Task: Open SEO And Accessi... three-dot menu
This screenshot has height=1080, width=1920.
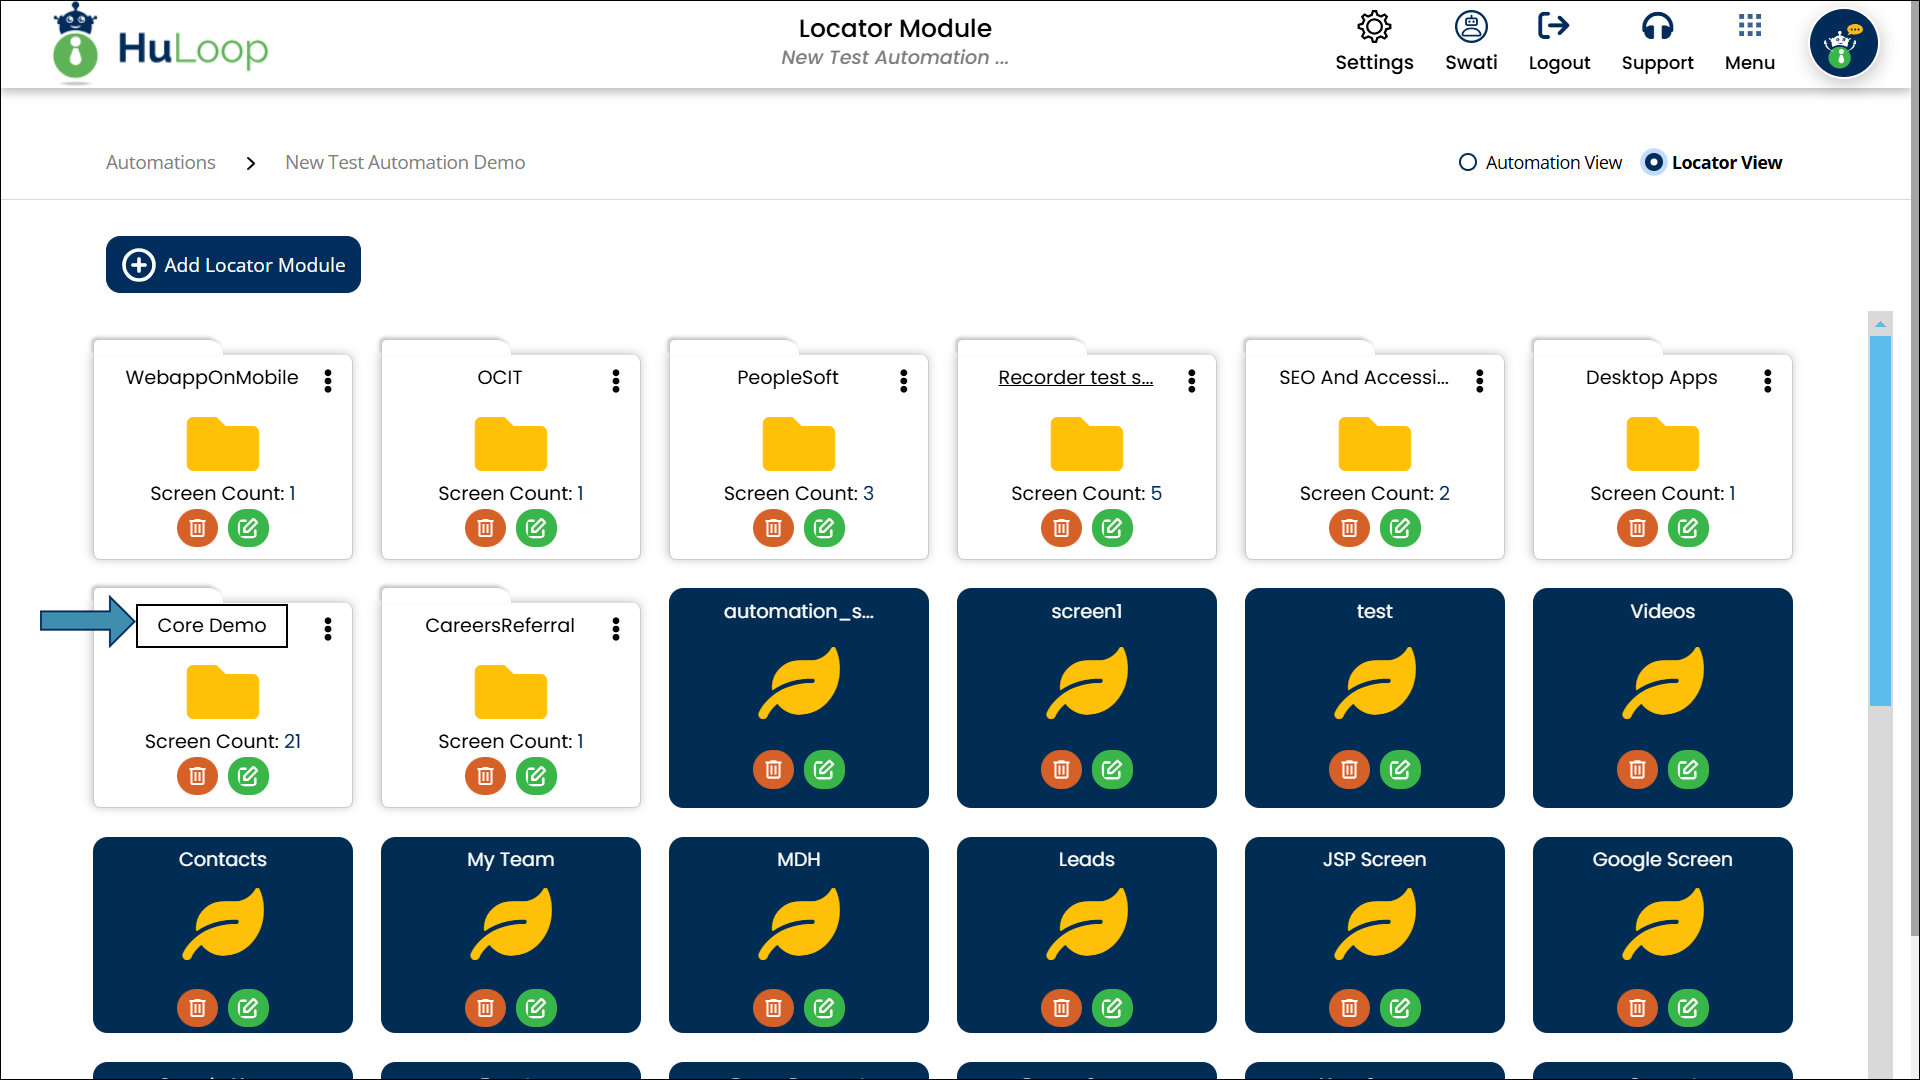Action: pos(1480,381)
